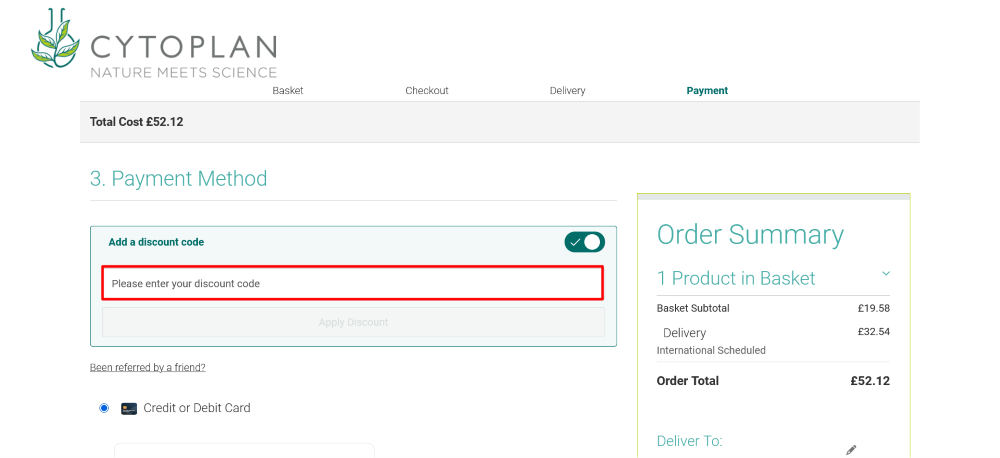The height and width of the screenshot is (458, 1000).
Task: Turn off the Add a discount code switch
Action: click(584, 242)
